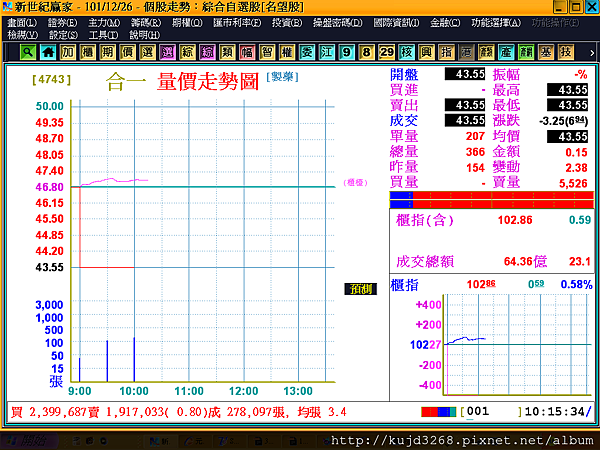Image resolution: width=600 pixels, height=450 pixels.
Task: Click the yellow number 29 icon
Action: 386,52
